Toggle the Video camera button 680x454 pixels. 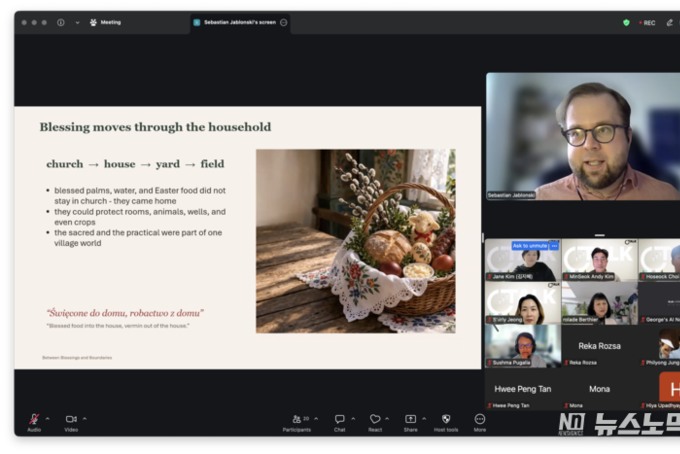point(71,419)
